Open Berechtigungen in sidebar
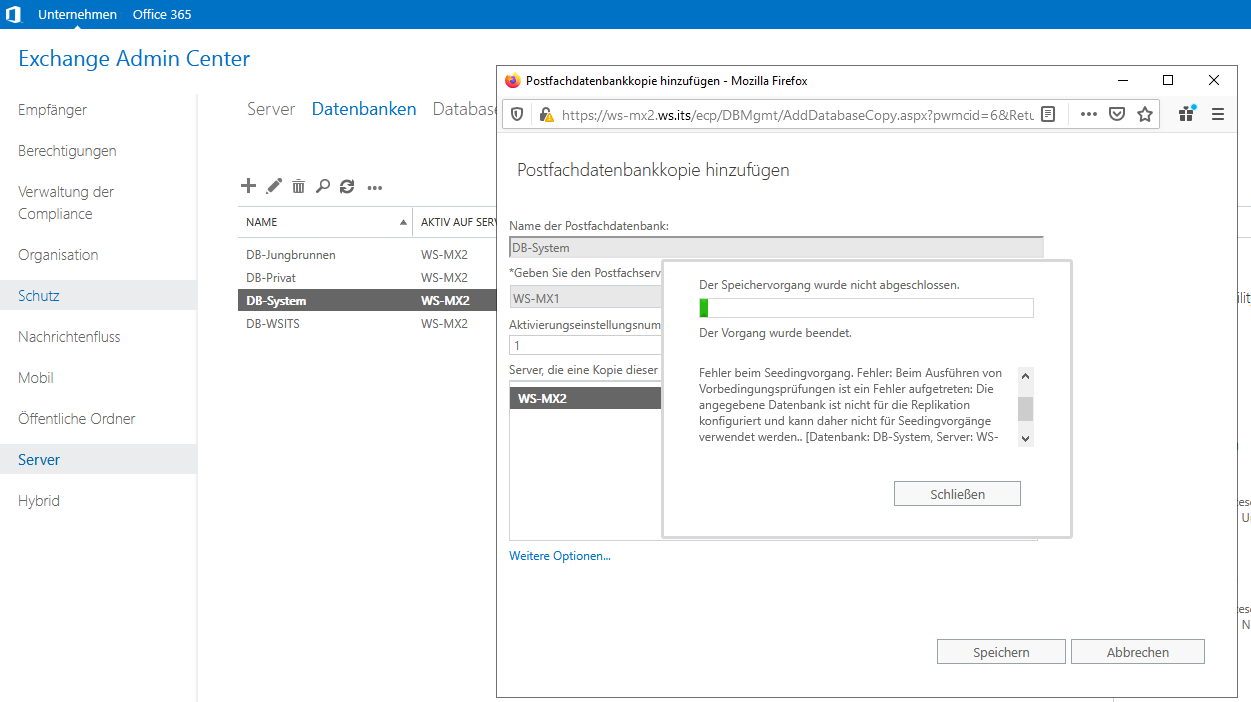The image size is (1251, 702). pos(67,151)
